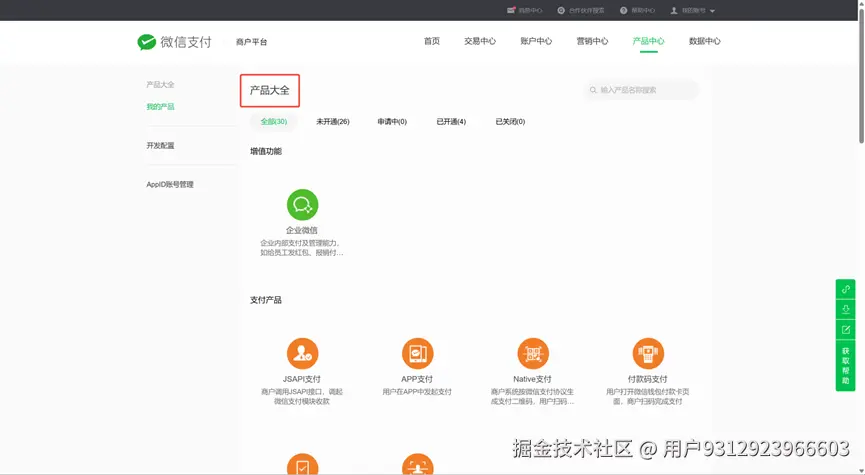Open 营销中心 in the navigation
This screenshot has height=475, width=865.
pyautogui.click(x=592, y=41)
